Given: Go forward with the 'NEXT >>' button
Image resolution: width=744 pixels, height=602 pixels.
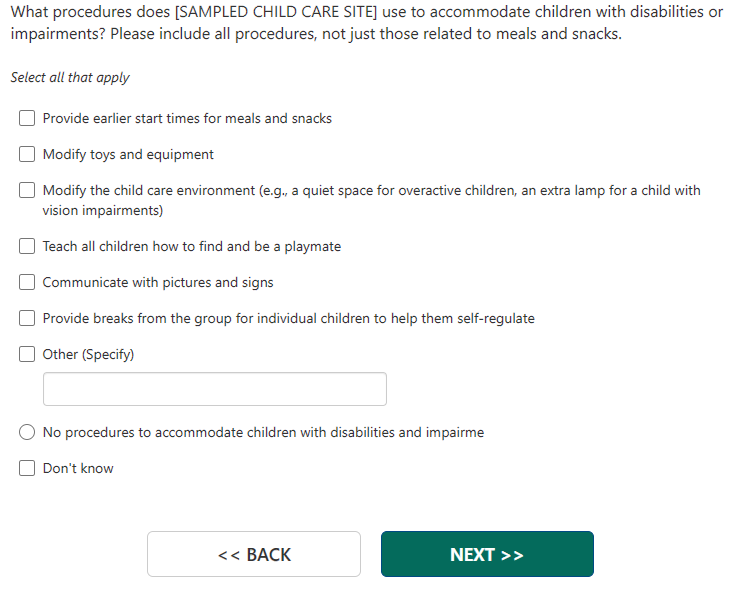Looking at the screenshot, I should click(487, 554).
